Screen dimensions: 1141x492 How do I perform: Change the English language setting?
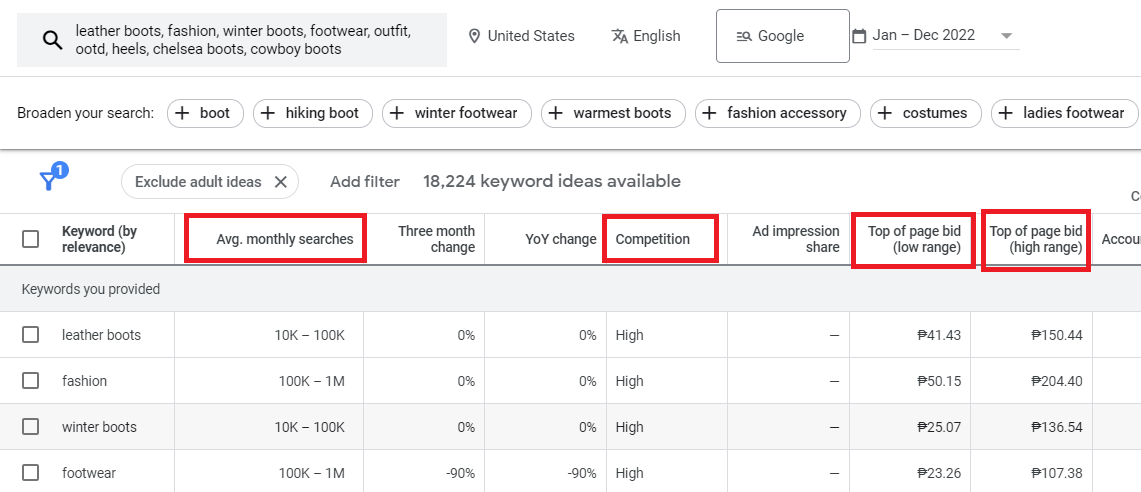[646, 36]
